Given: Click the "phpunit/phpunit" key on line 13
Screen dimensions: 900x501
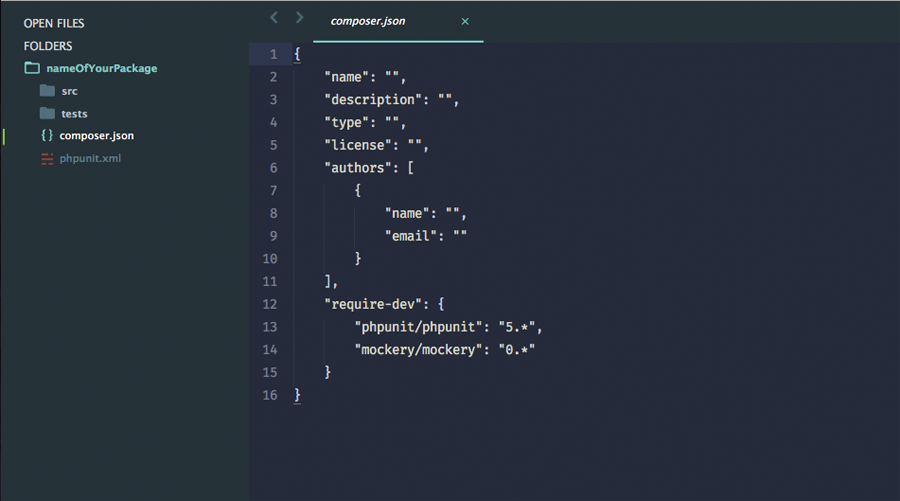Looking at the screenshot, I should click(419, 327).
